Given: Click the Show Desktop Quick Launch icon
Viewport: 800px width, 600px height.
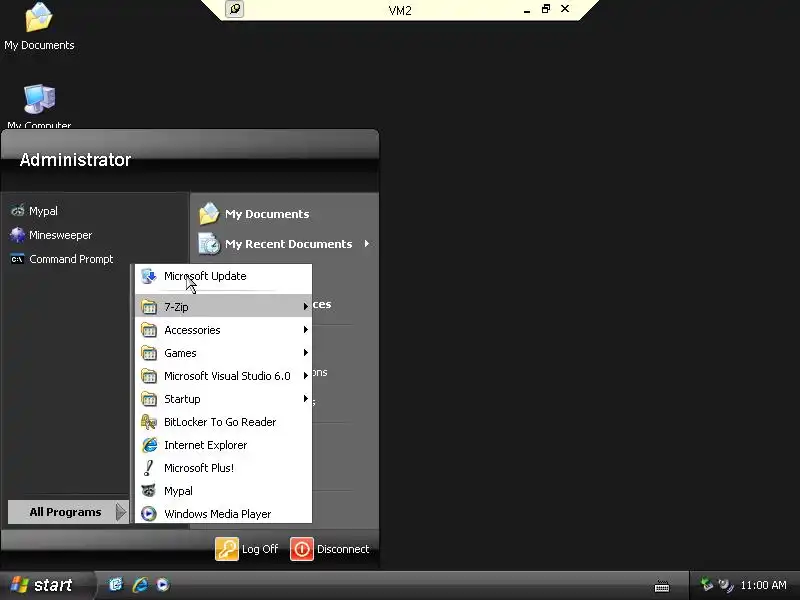Looking at the screenshot, I should (116, 585).
